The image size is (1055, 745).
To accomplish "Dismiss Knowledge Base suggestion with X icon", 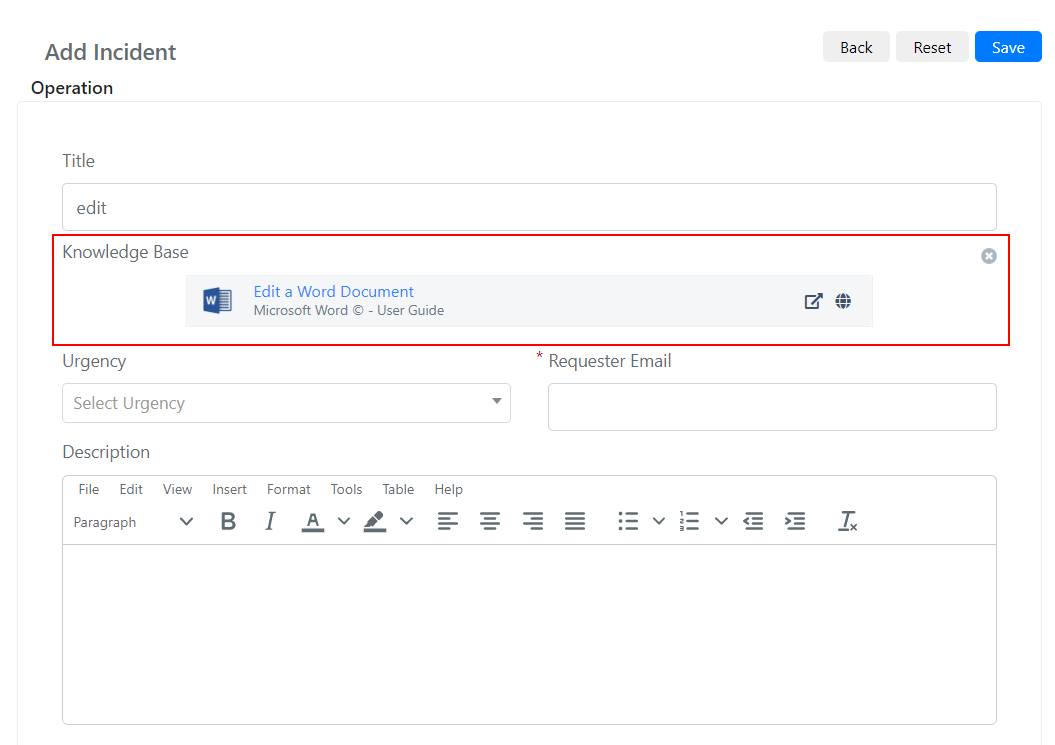I will point(988,256).
